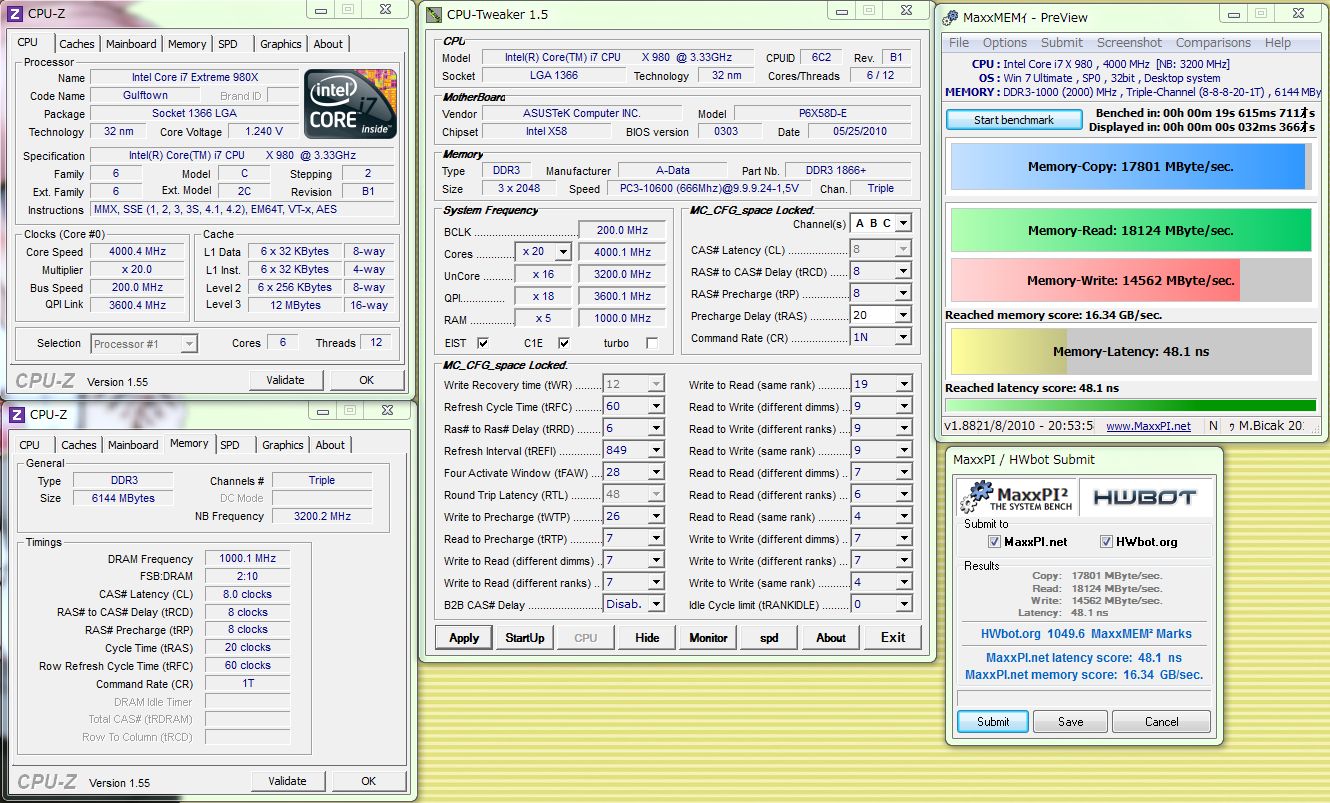Click the Intel Core i7 logo badge
Viewport: 1330px width, 803px height.
[x=350, y=104]
